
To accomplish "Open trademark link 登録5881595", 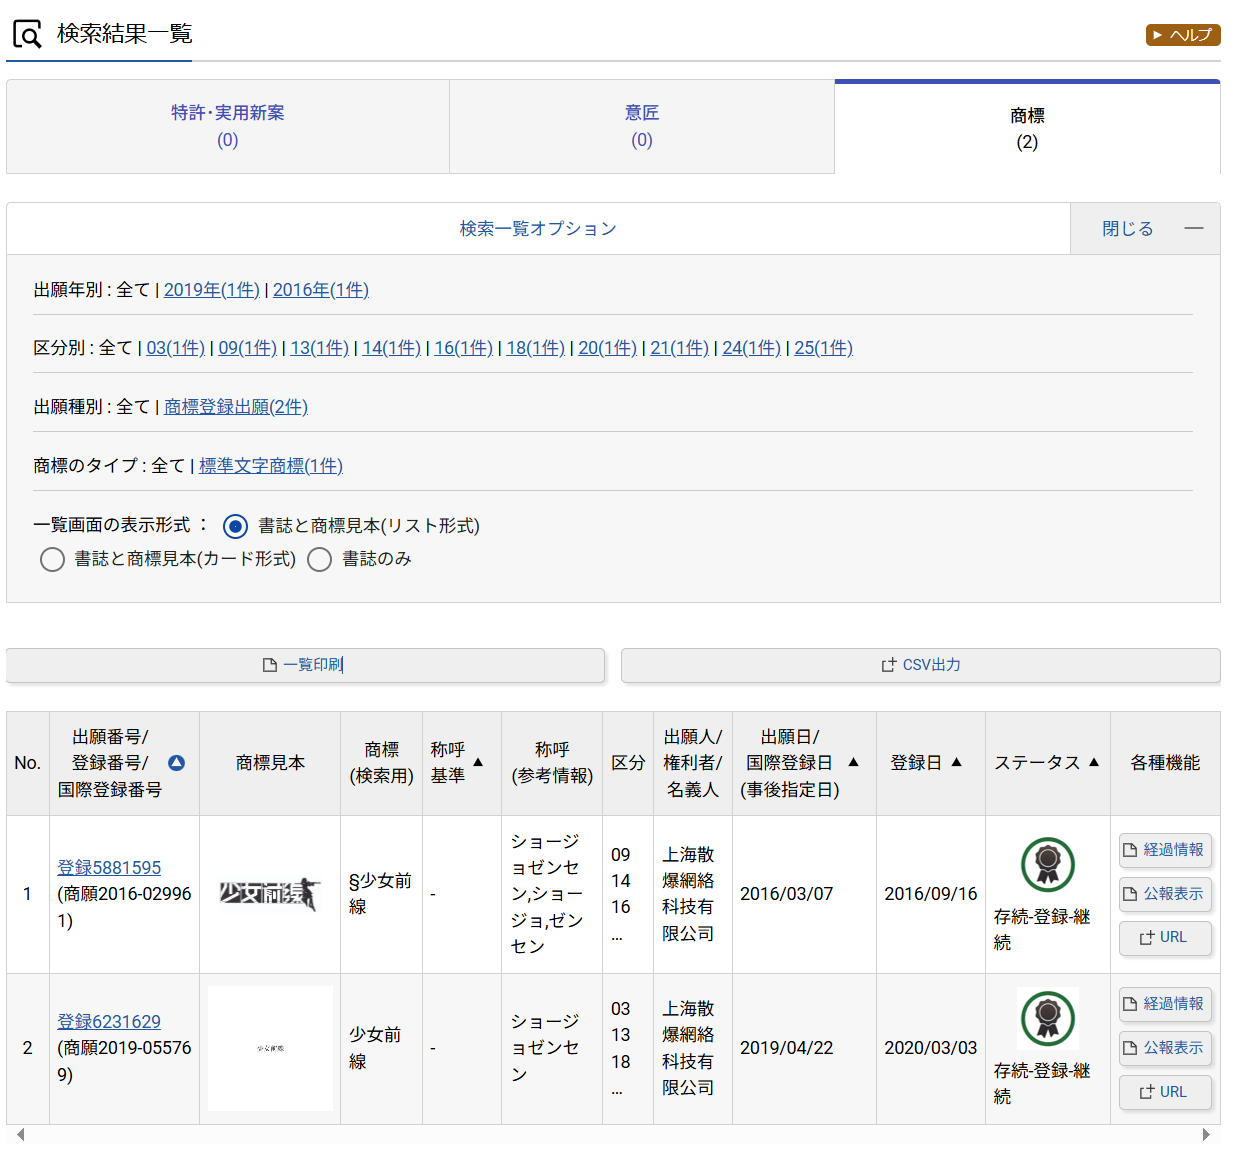I will (109, 868).
